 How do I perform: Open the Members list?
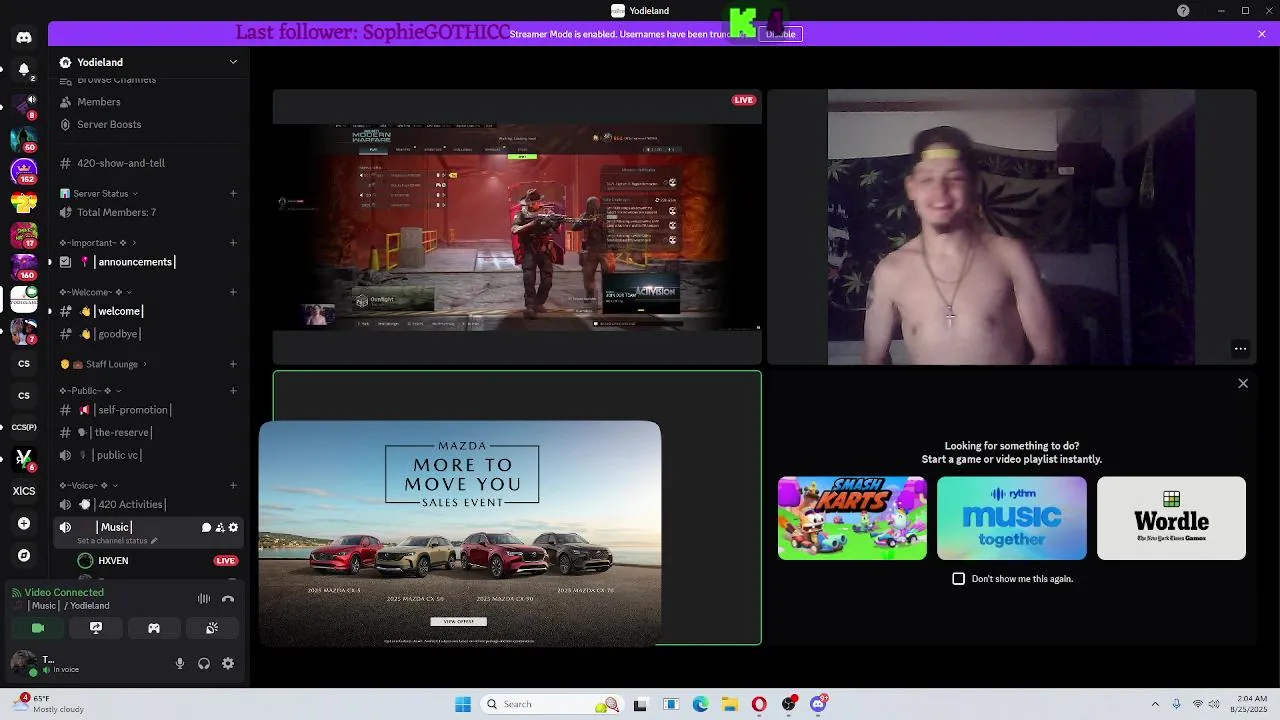click(x=148, y=102)
